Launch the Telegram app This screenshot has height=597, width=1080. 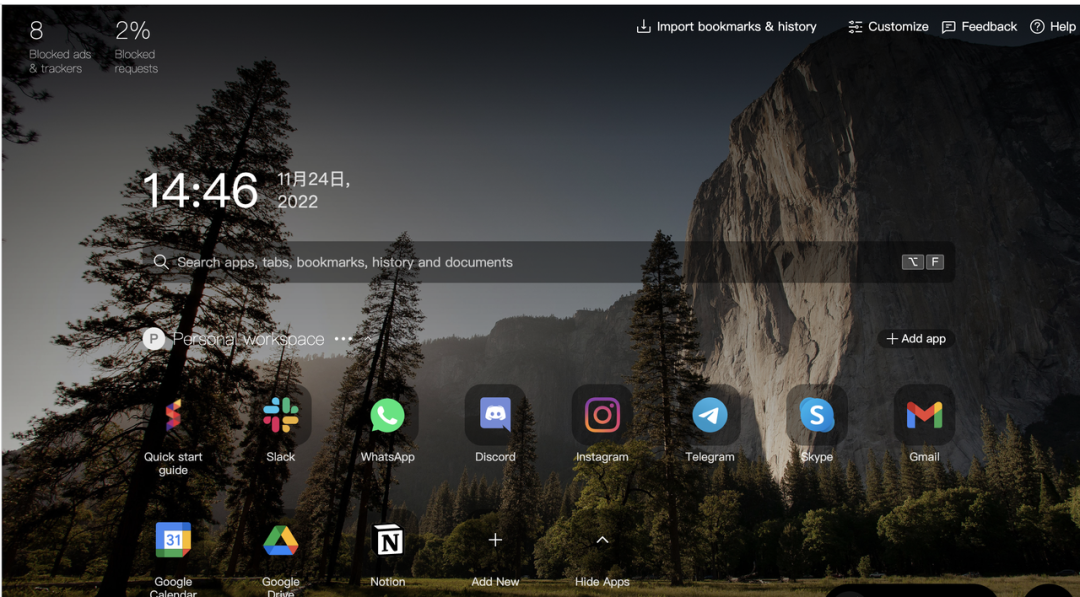(x=709, y=415)
